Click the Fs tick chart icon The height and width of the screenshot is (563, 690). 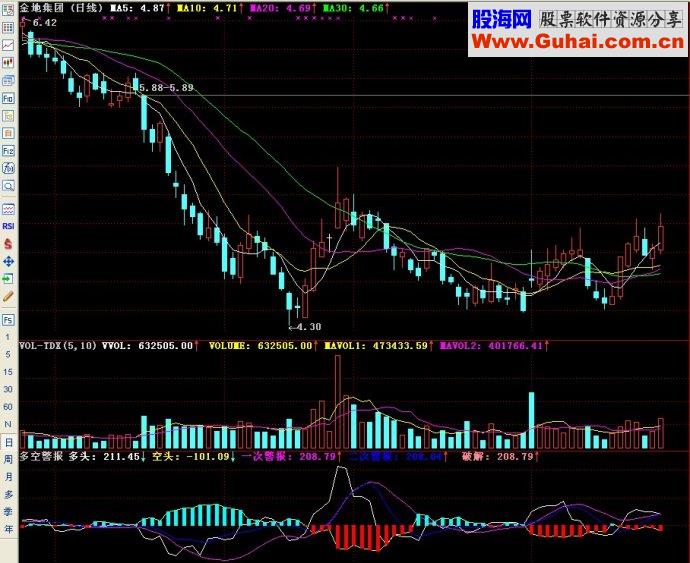click(x=8, y=320)
